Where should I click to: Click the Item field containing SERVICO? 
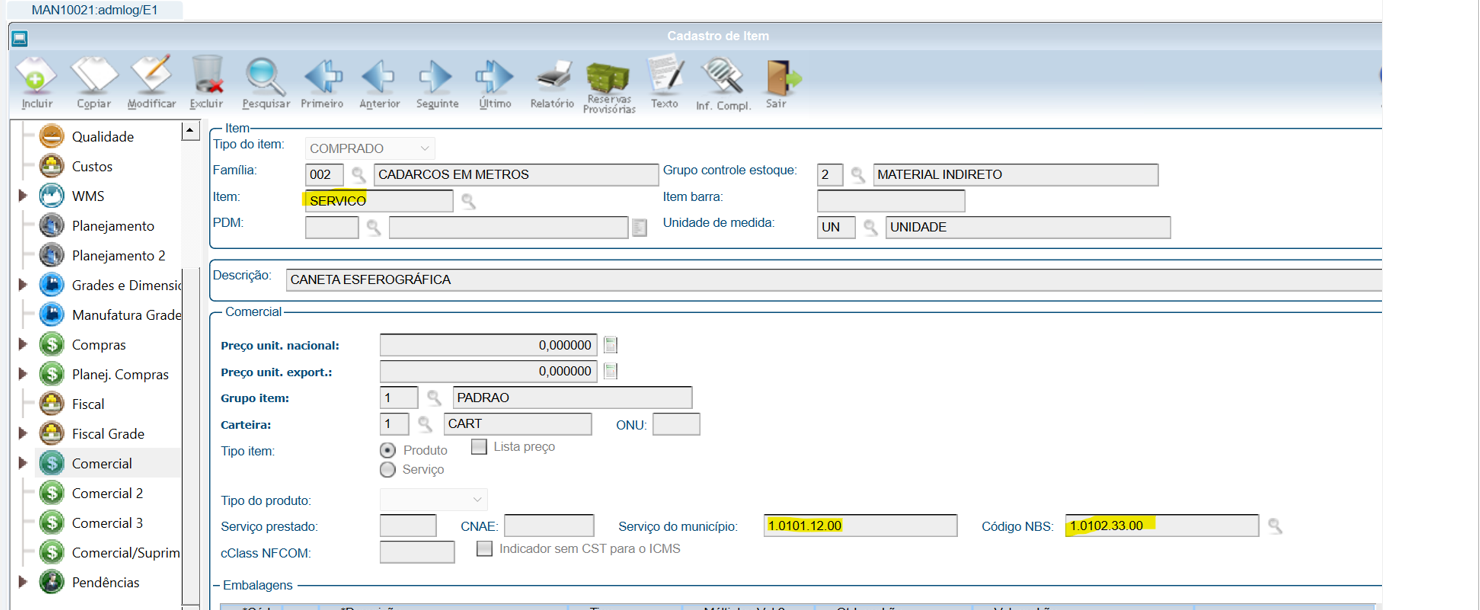pyautogui.click(x=379, y=201)
